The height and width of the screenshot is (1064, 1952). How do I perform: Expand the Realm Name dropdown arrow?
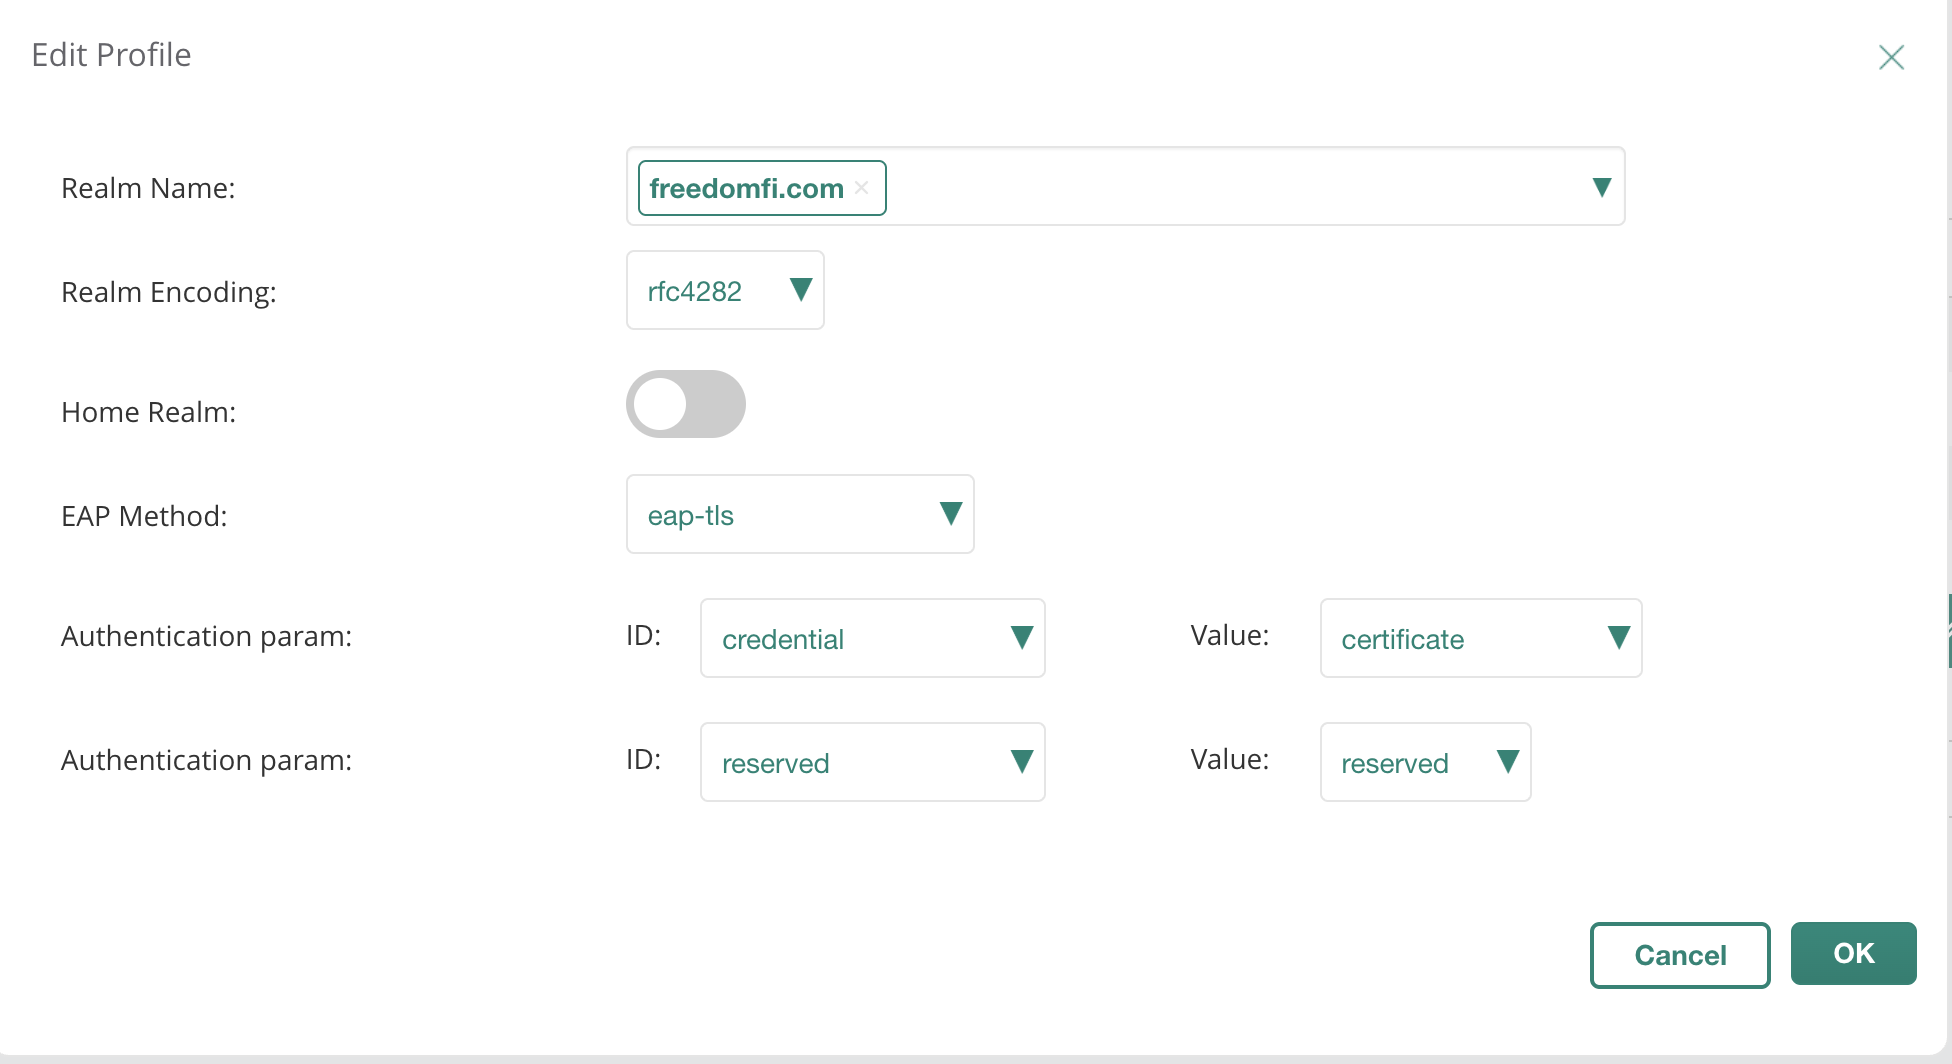click(x=1601, y=187)
